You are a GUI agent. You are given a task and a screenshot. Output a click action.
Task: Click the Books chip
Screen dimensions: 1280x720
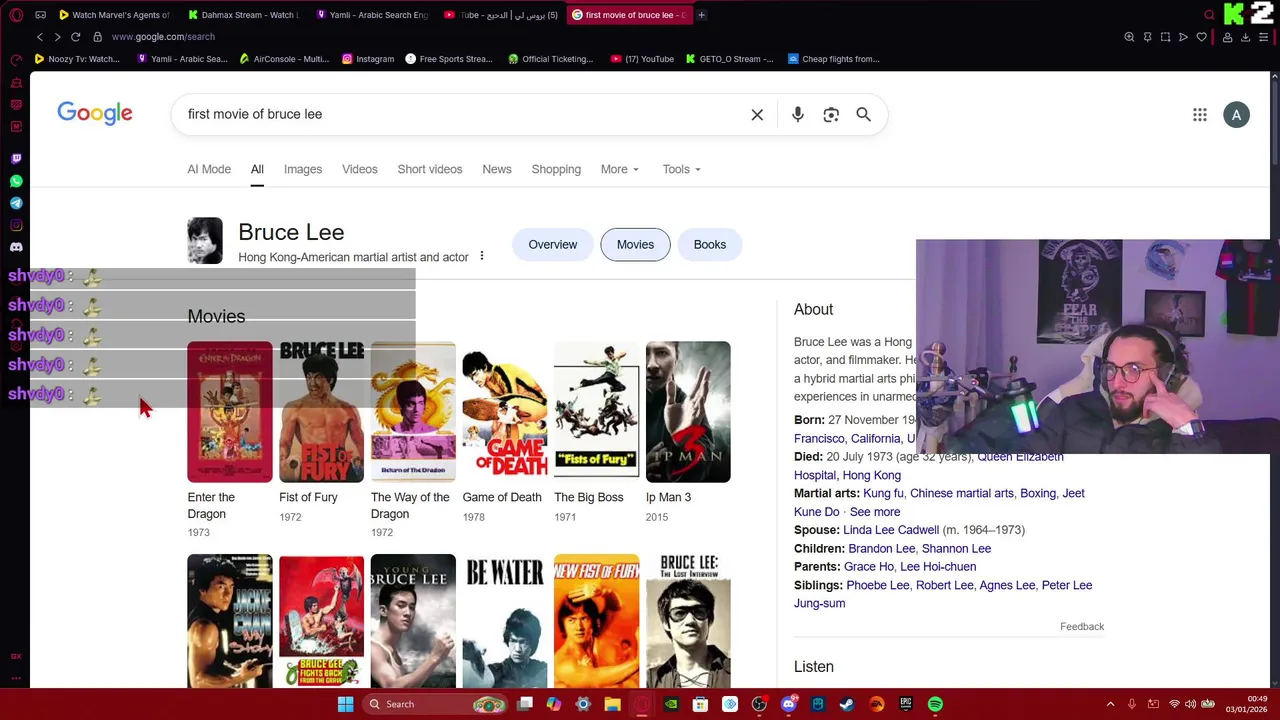point(710,244)
